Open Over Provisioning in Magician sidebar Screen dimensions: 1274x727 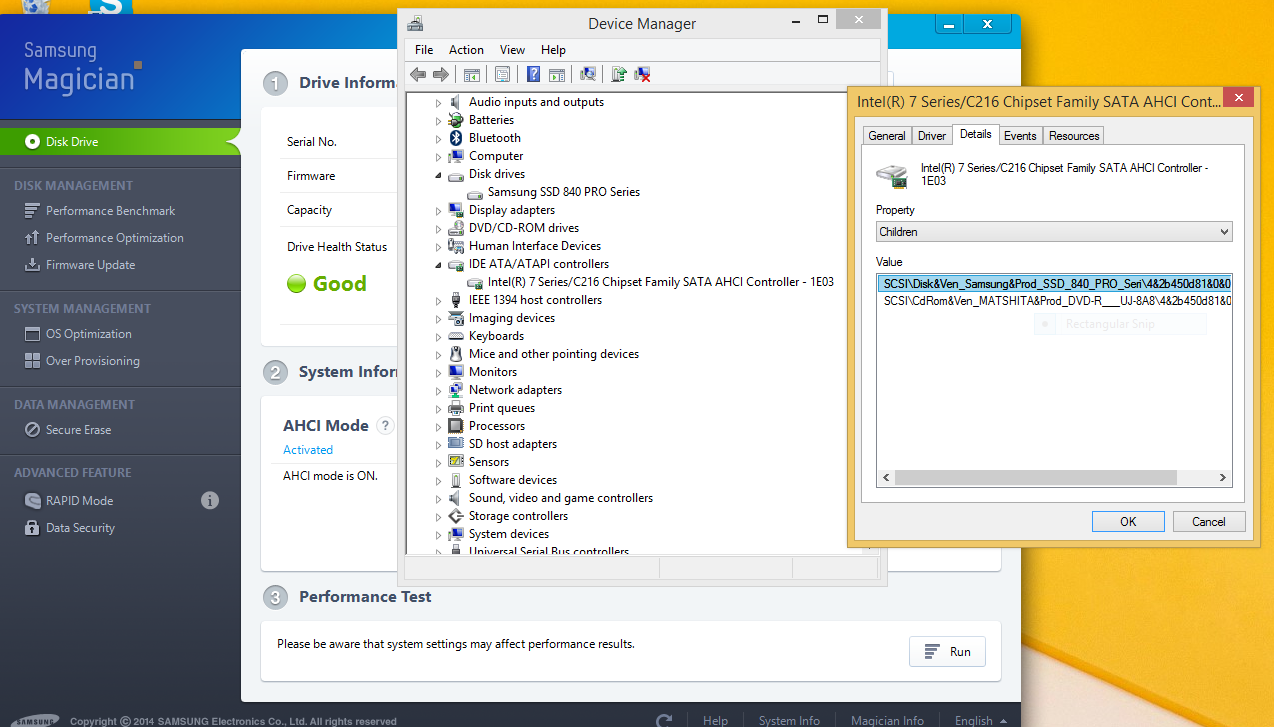coord(93,361)
